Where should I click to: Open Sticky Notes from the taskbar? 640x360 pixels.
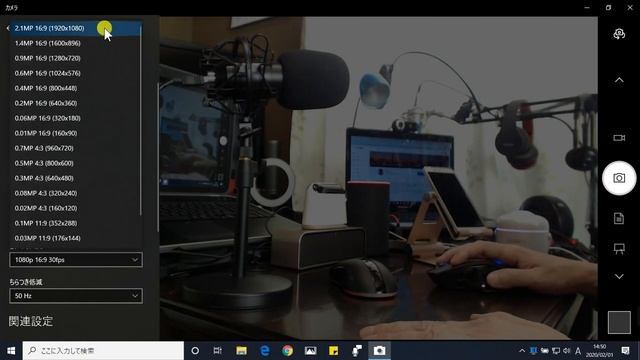(333, 351)
